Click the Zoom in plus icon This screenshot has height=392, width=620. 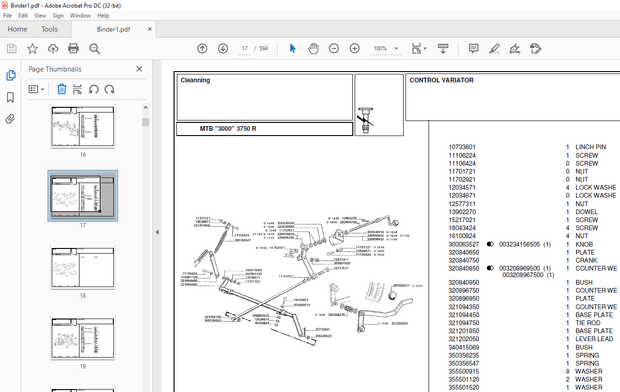355,49
